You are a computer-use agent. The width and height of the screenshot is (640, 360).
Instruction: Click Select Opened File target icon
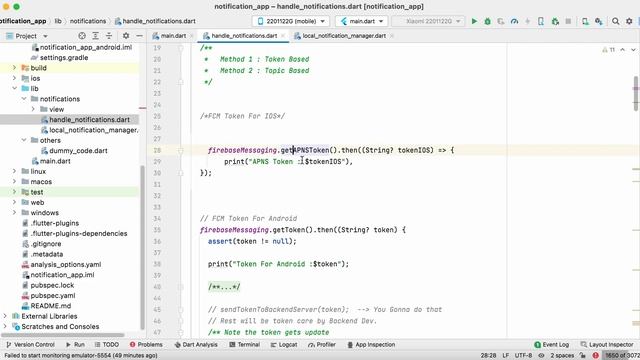[x=82, y=36]
